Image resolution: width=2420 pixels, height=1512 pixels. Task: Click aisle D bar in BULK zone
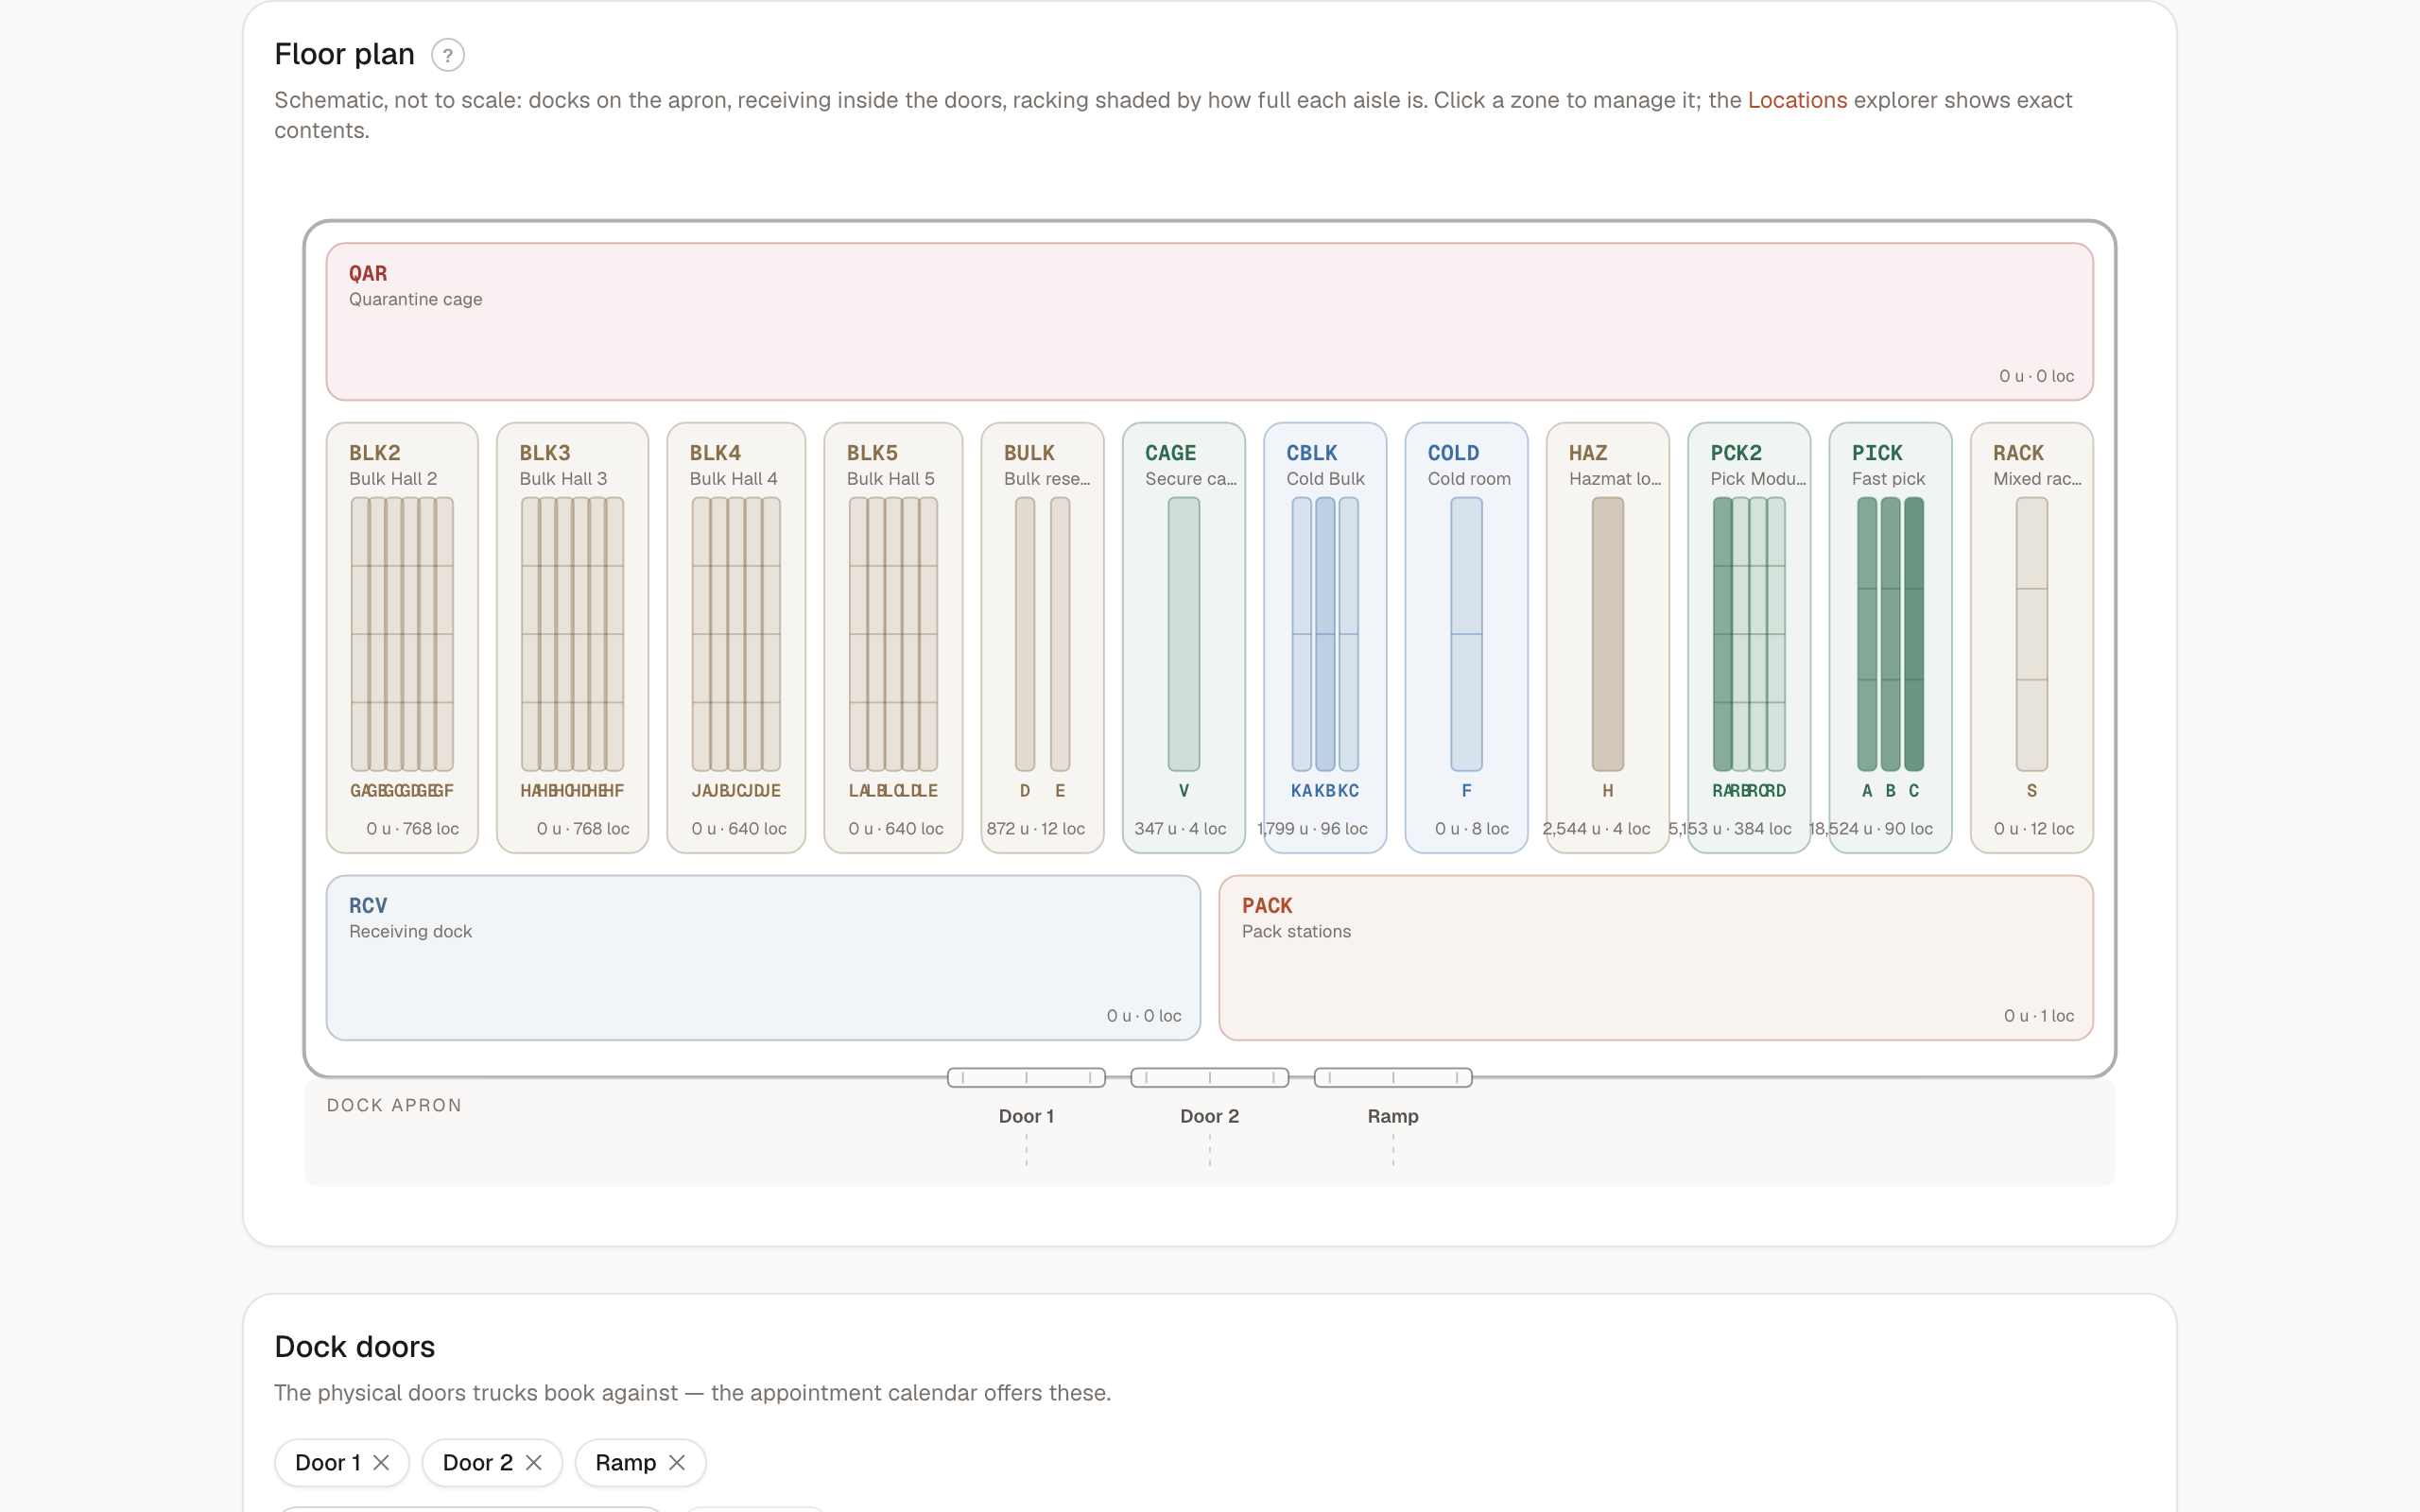1025,634
